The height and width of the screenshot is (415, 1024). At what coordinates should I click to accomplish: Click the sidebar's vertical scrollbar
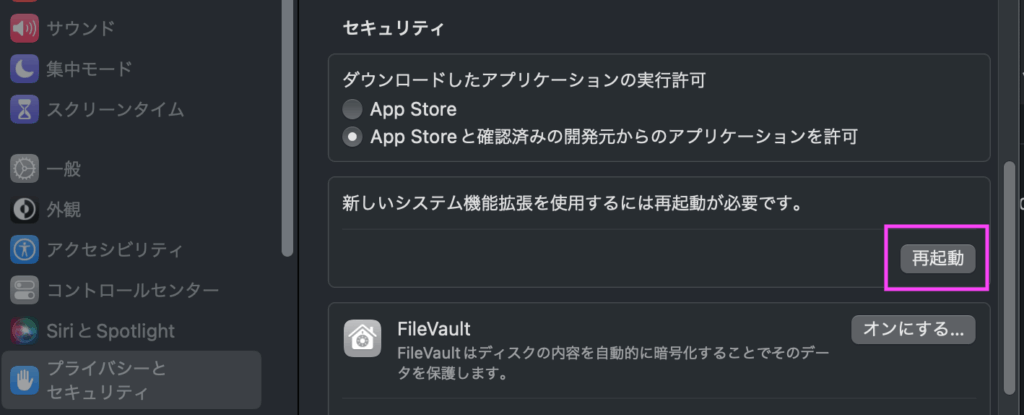click(x=288, y=120)
